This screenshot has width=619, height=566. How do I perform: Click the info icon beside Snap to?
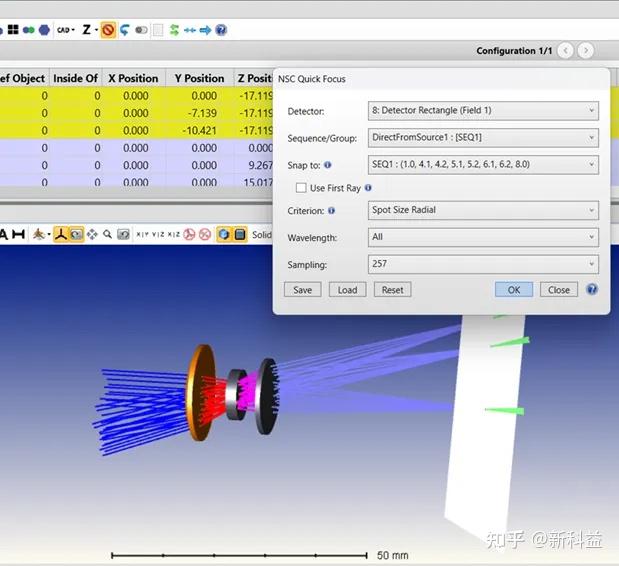tap(328, 165)
